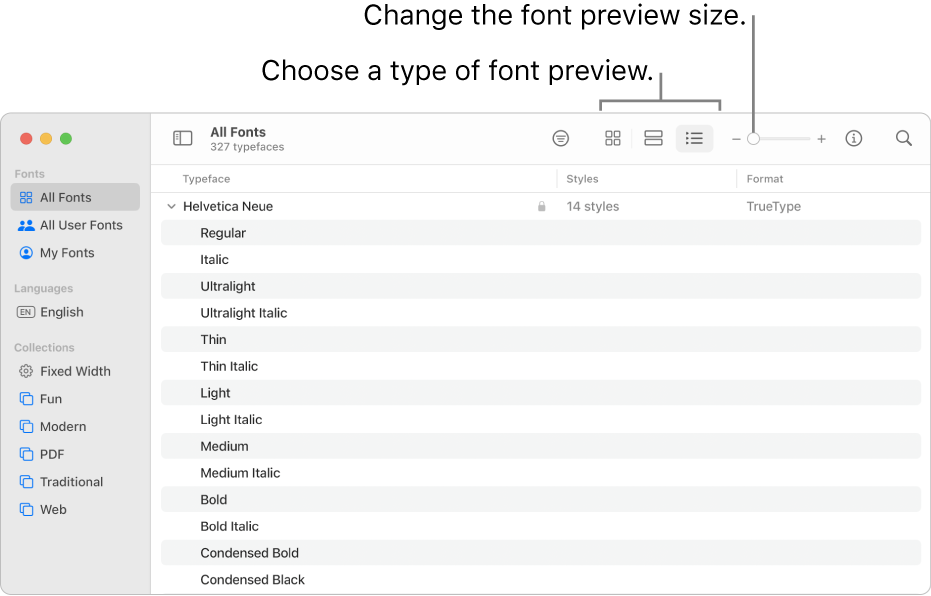Viewport: 931px width, 596px height.
Task: Select All User Fonts in sidebar
Action: tap(79, 225)
